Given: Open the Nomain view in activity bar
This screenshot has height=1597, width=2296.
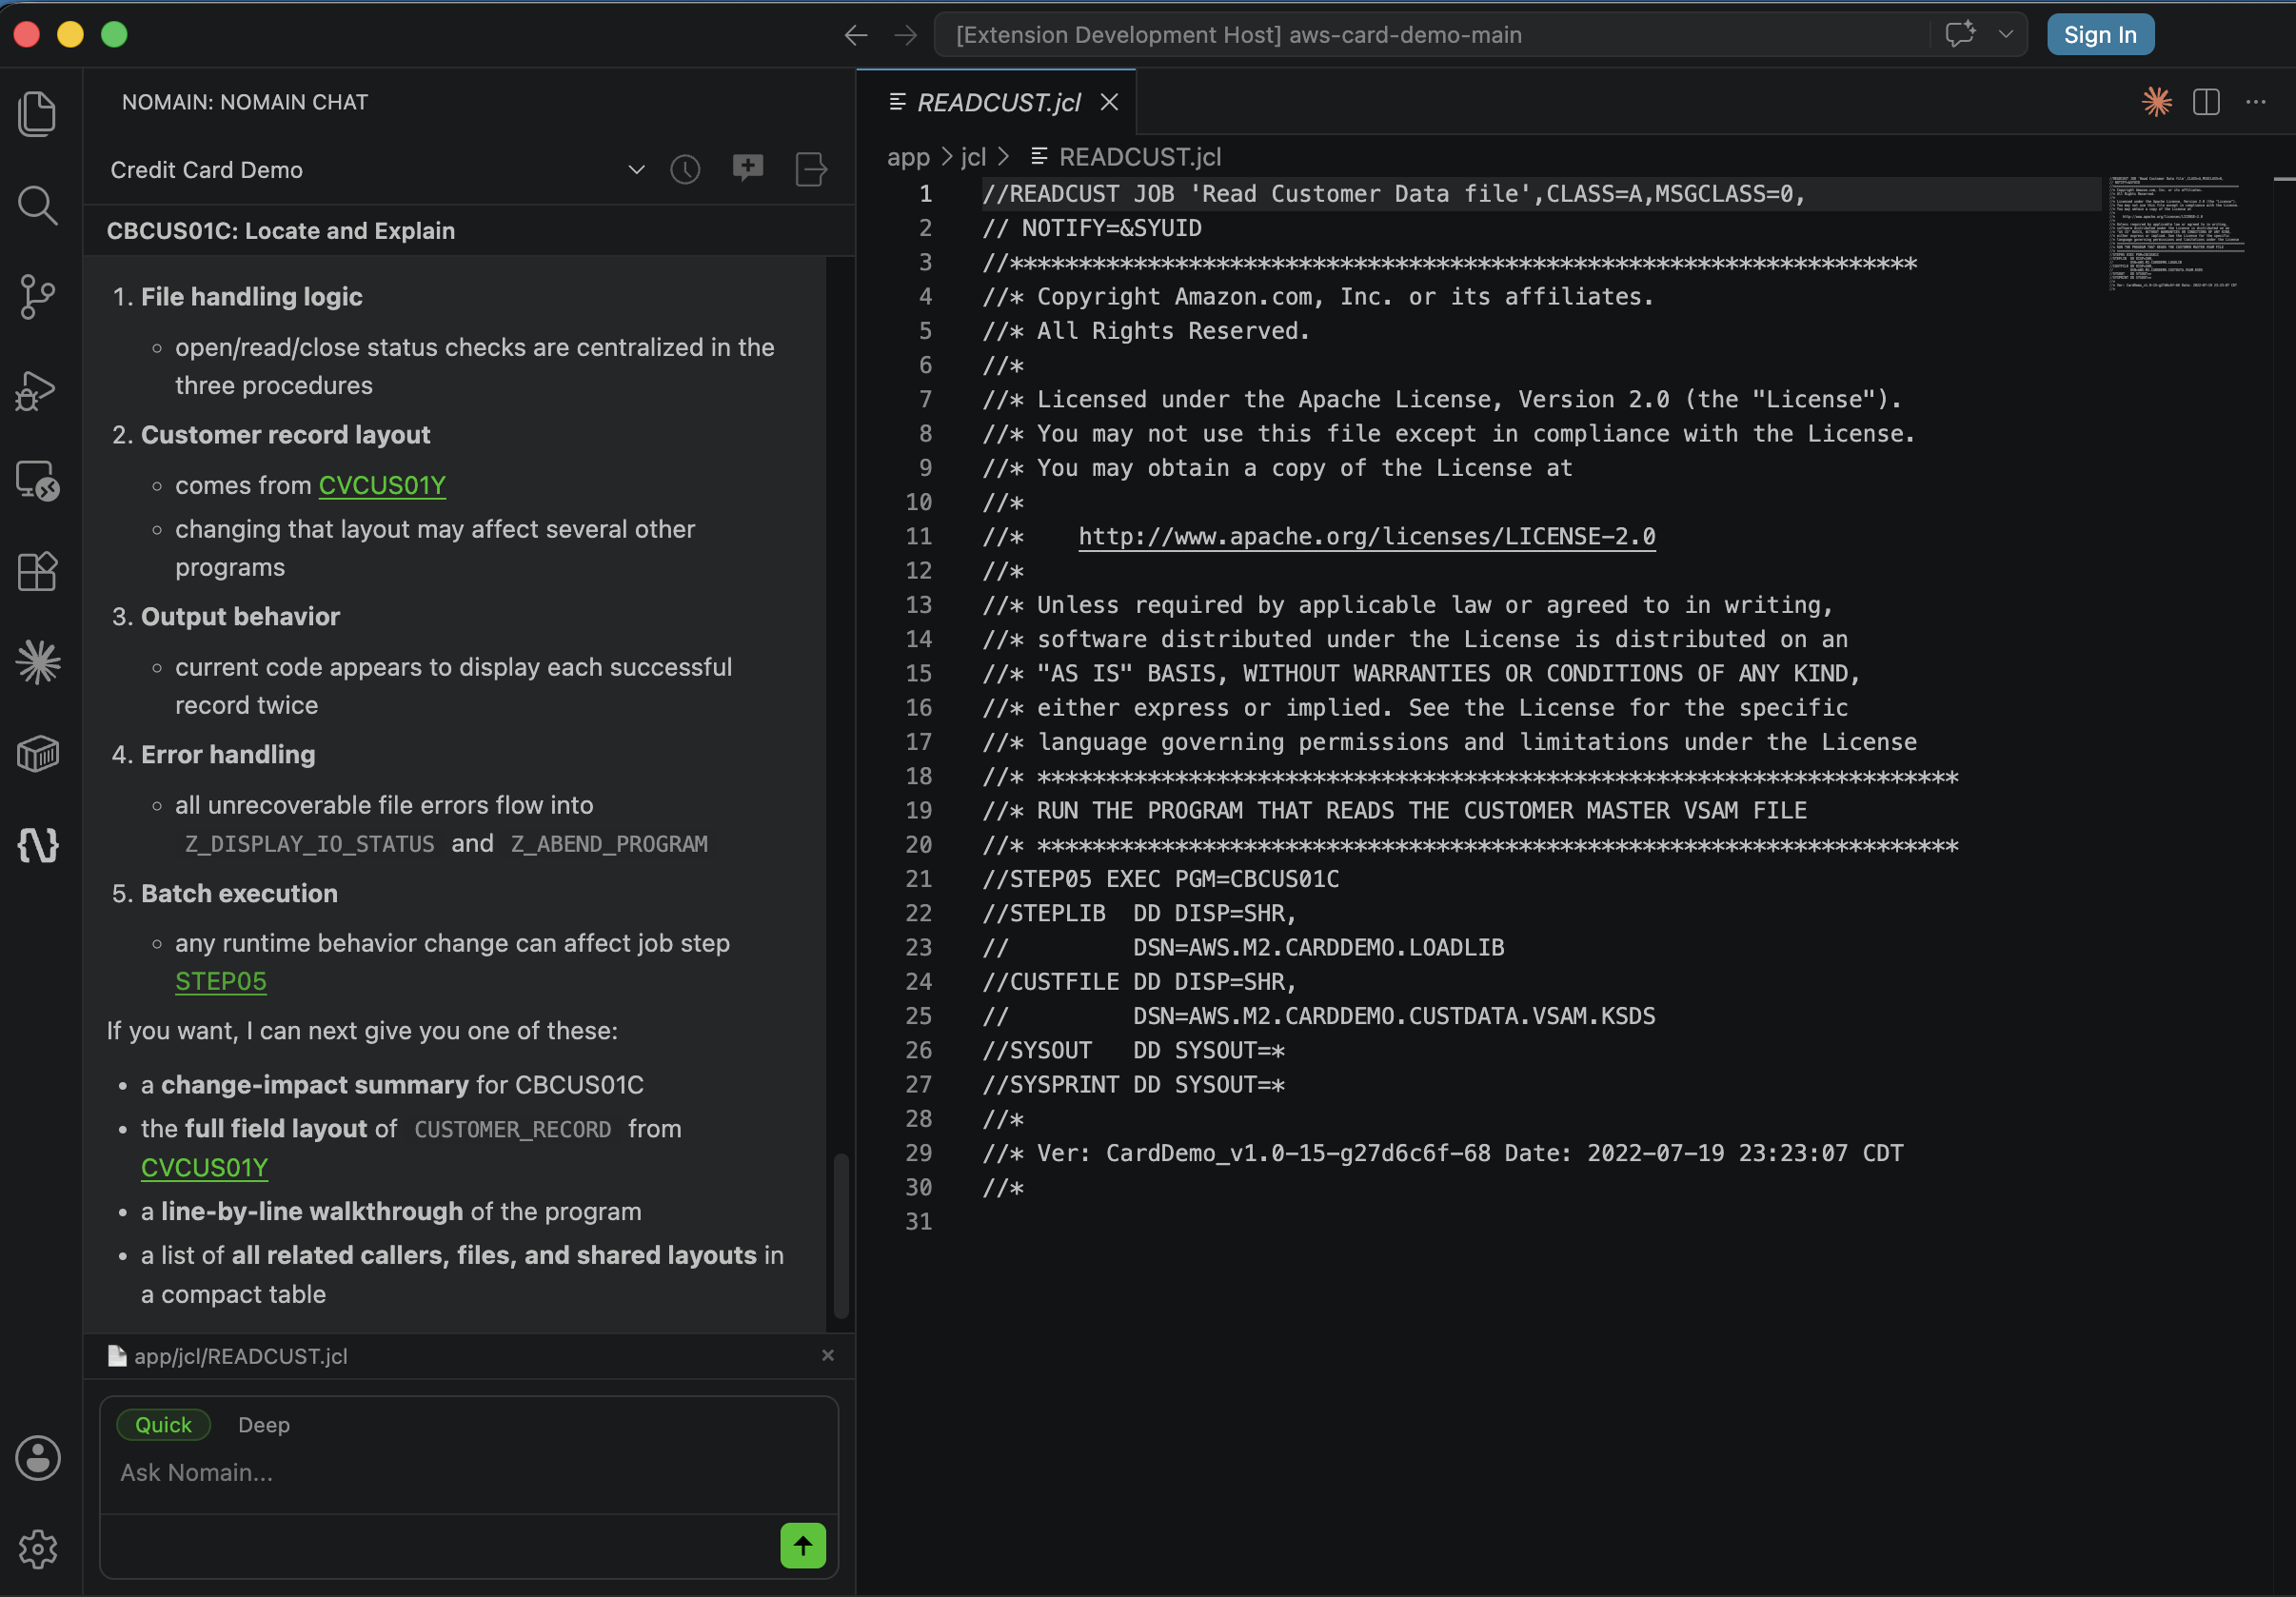Looking at the screenshot, I should point(38,846).
